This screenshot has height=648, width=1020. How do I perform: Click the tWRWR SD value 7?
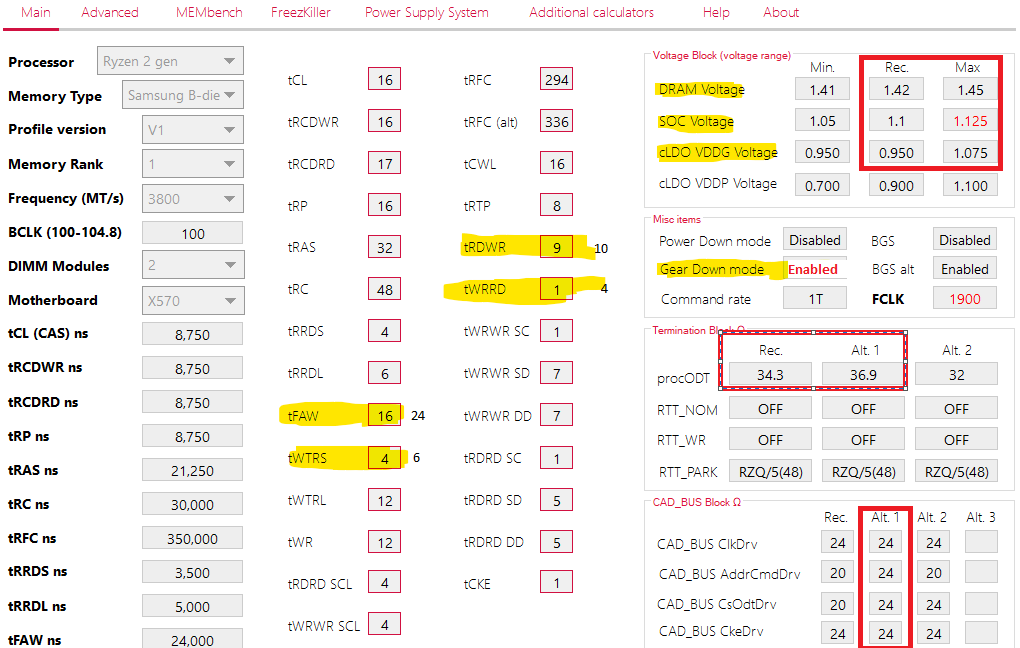[x=556, y=373]
